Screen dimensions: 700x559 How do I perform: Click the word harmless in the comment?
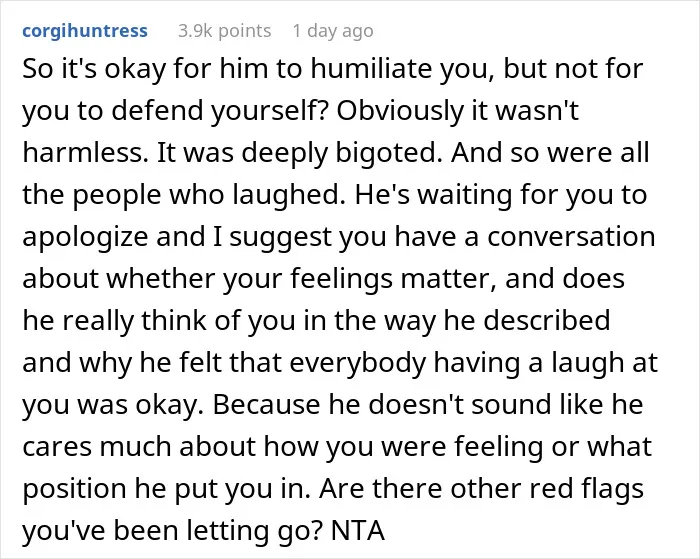pos(85,153)
